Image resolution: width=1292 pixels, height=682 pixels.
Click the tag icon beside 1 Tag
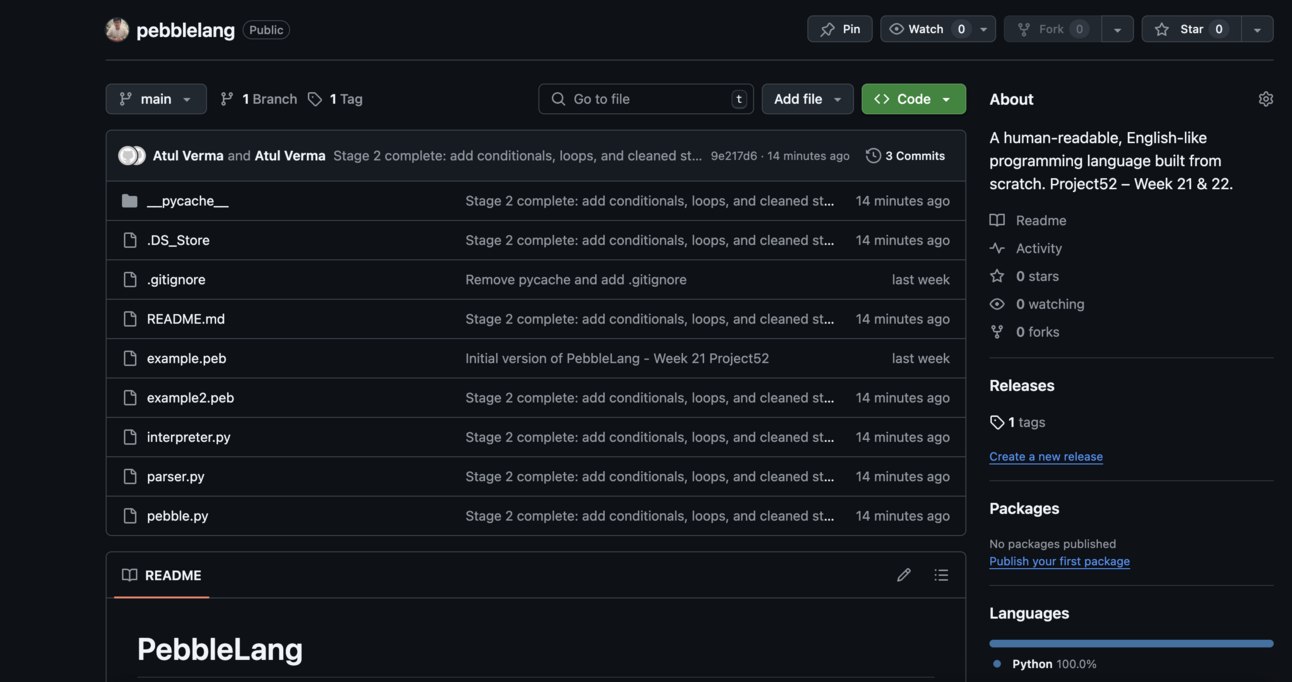pos(315,99)
